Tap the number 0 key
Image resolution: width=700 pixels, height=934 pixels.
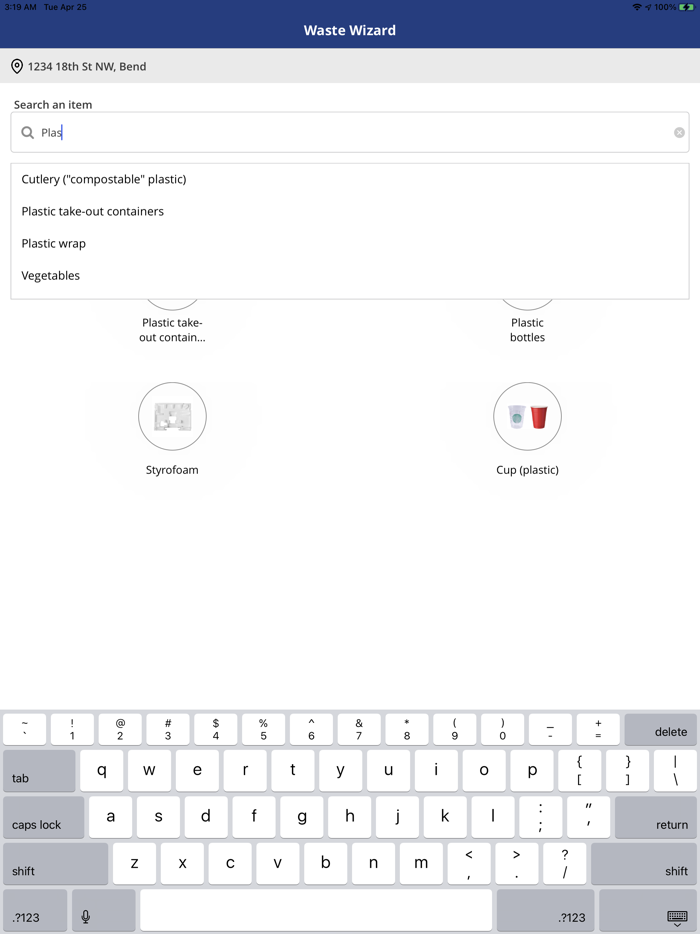click(x=502, y=730)
